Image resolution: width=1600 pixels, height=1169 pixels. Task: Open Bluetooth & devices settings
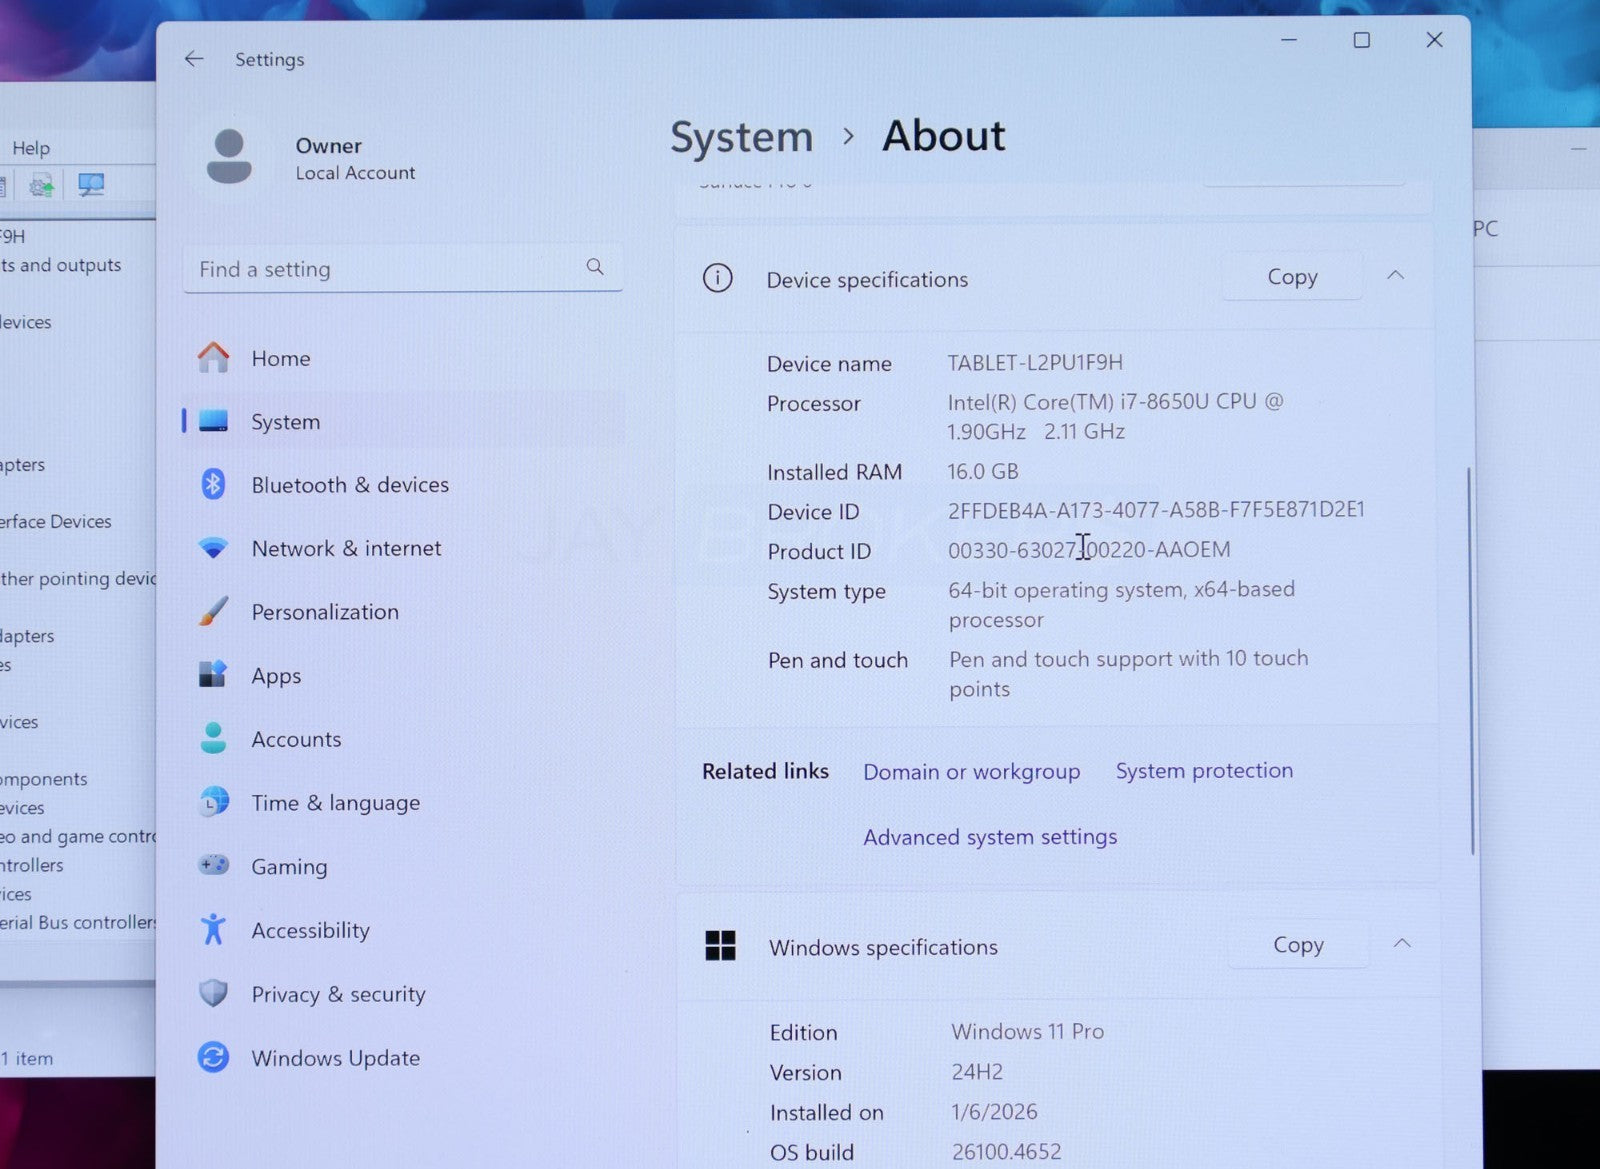coord(349,485)
